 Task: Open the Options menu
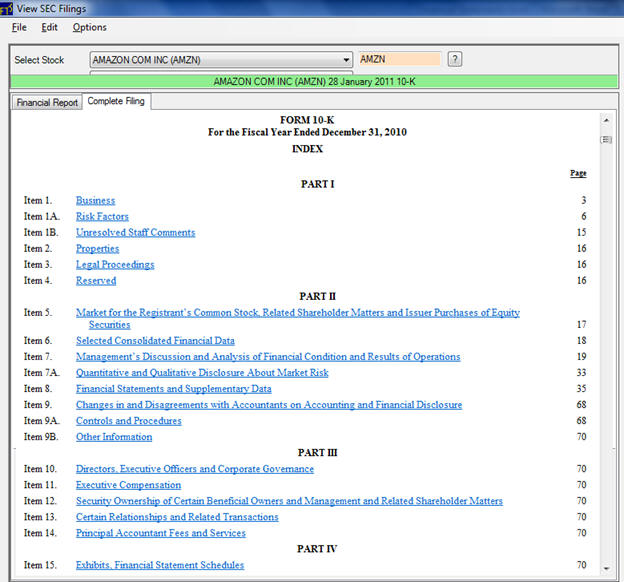(90, 27)
